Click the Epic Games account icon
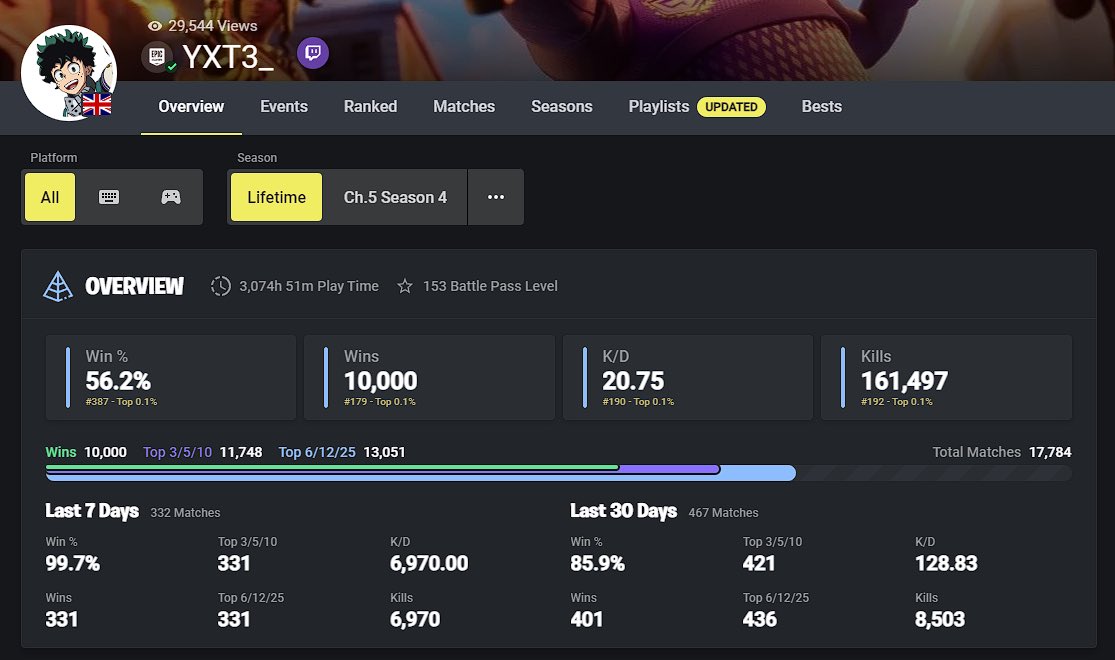Screen dimensions: 1115x660 [x=157, y=56]
